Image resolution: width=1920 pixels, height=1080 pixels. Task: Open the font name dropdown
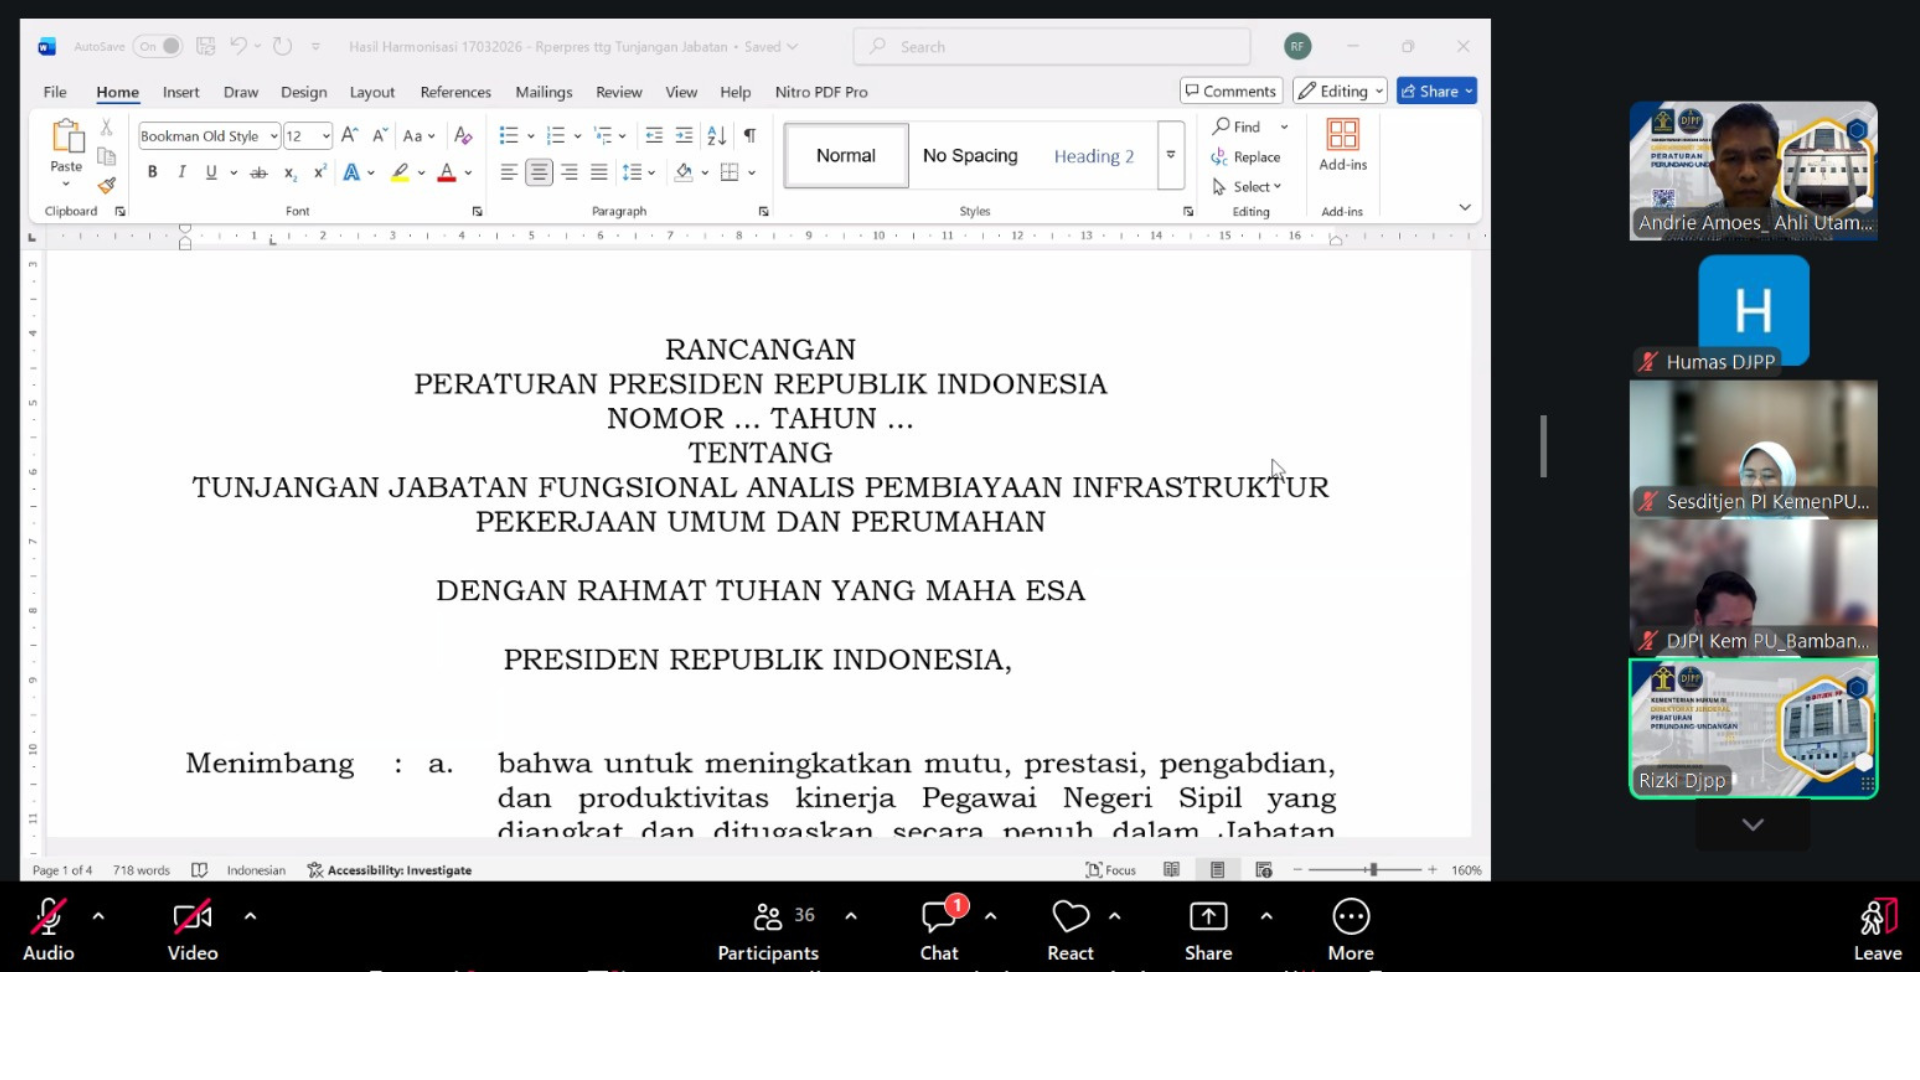tap(273, 136)
